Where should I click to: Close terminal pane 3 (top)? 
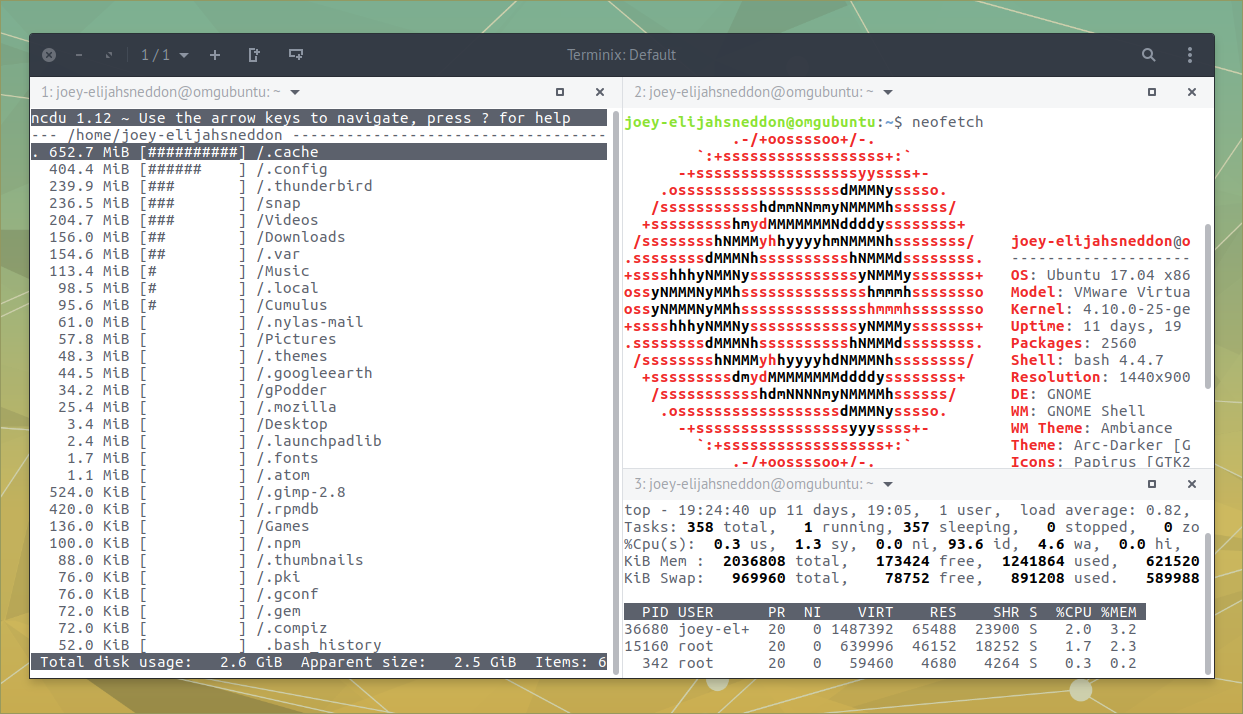pyautogui.click(x=1191, y=484)
